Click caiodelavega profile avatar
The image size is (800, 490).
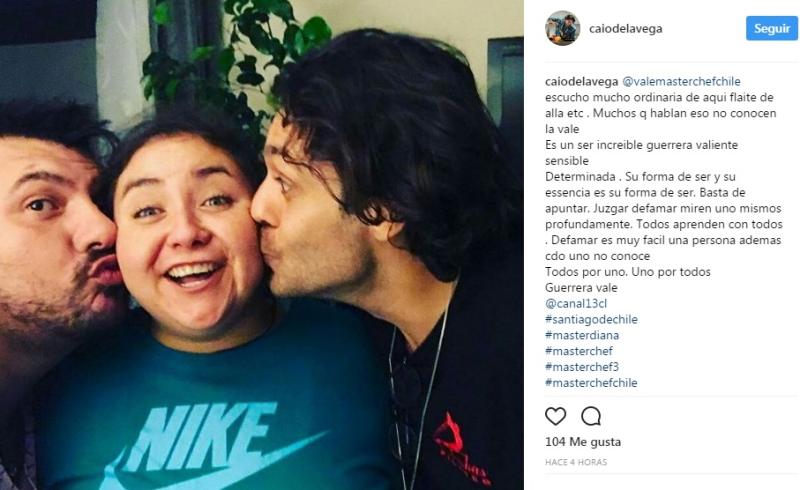(x=562, y=28)
